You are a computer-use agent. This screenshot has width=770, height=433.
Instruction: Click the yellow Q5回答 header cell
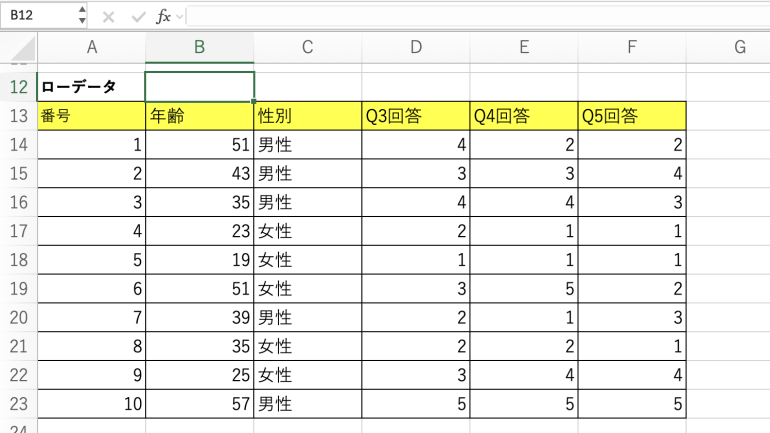coord(632,116)
